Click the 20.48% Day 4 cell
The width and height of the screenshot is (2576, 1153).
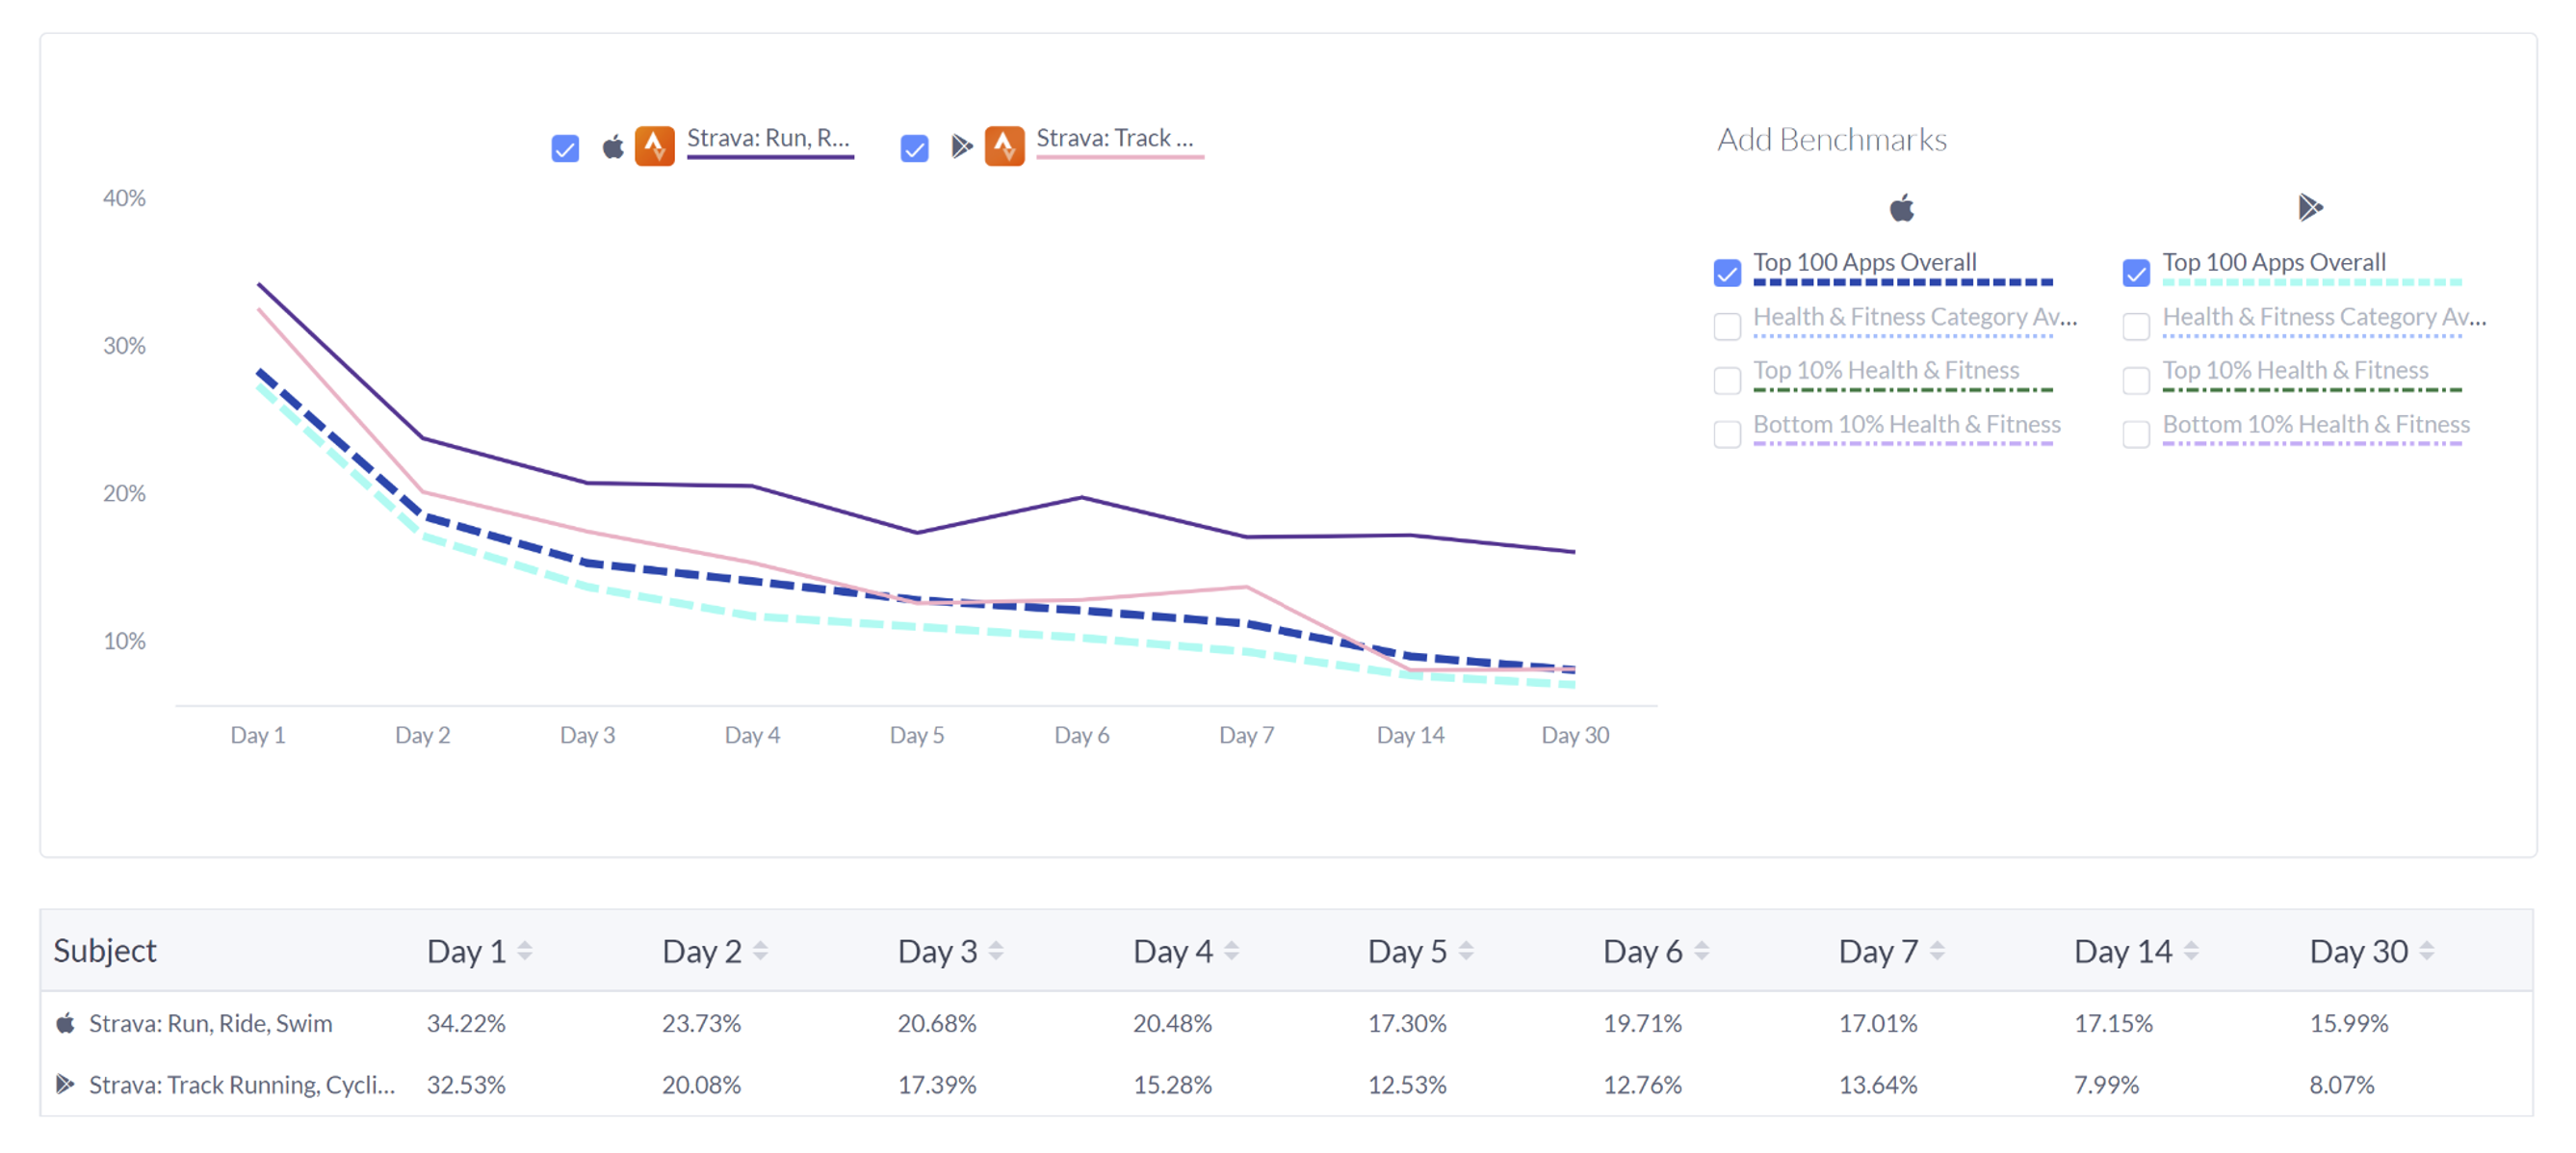point(1172,1023)
